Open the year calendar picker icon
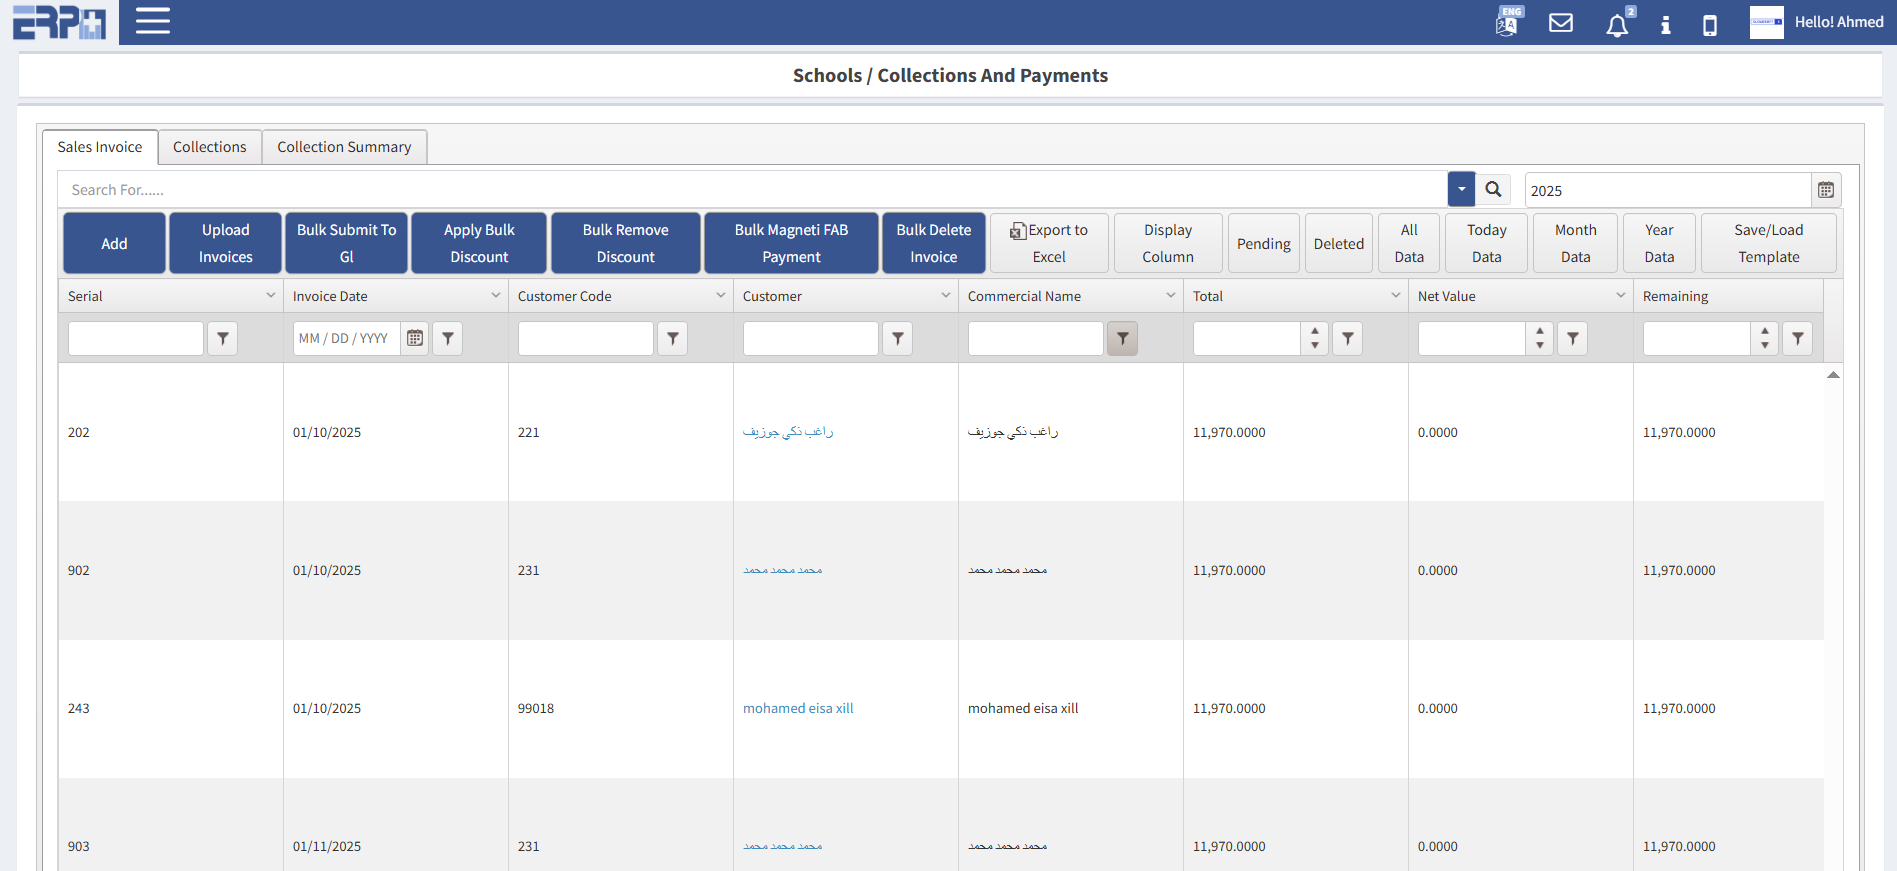Image resolution: width=1897 pixels, height=871 pixels. tap(1825, 190)
